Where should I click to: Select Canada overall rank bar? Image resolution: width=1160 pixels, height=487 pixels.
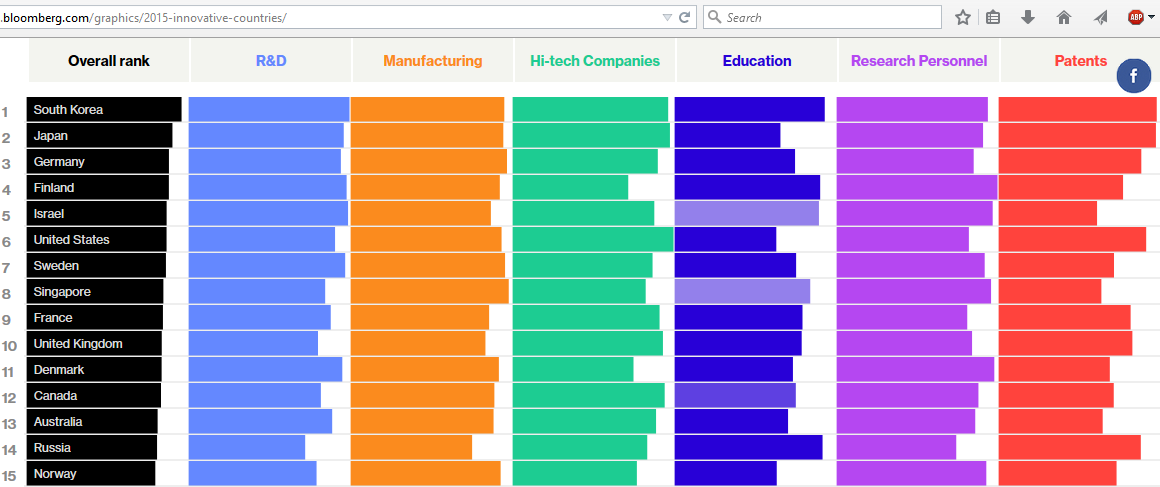click(x=94, y=396)
